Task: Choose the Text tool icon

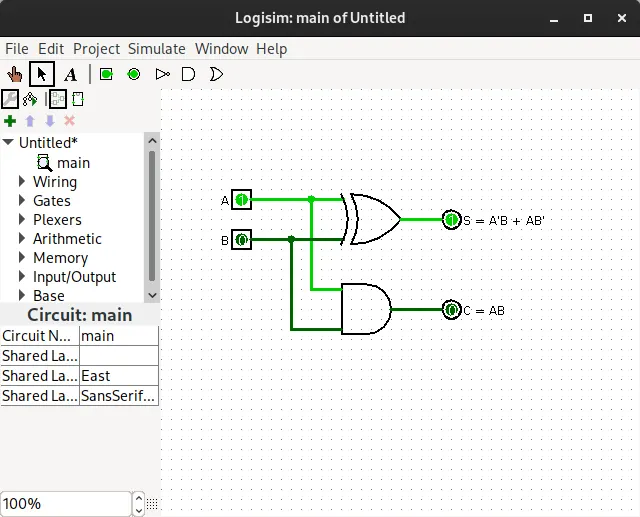Action: (x=70, y=75)
